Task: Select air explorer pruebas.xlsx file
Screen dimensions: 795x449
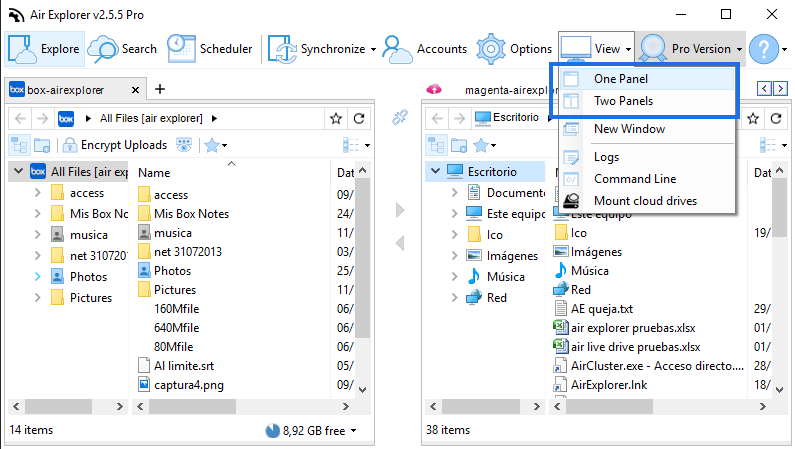Action: click(x=633, y=328)
